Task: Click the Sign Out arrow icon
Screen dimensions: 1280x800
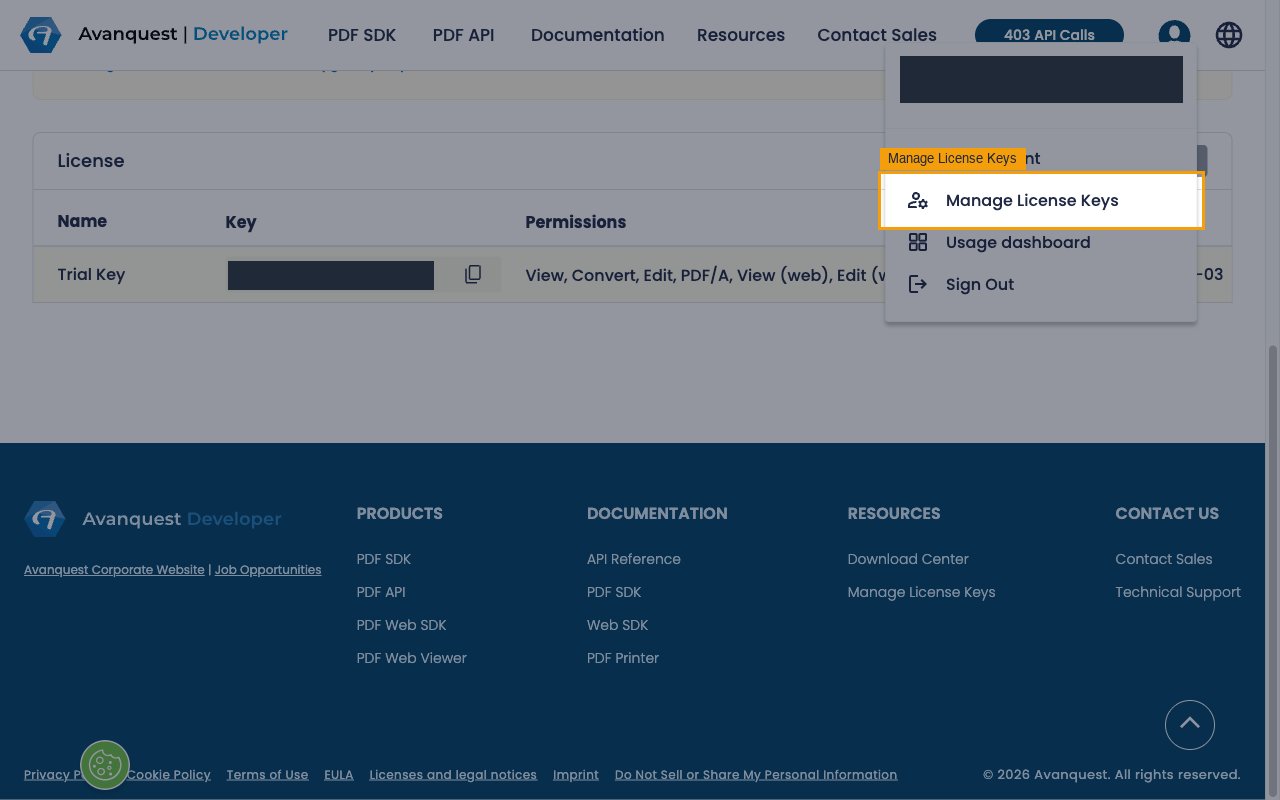Action: [x=918, y=284]
